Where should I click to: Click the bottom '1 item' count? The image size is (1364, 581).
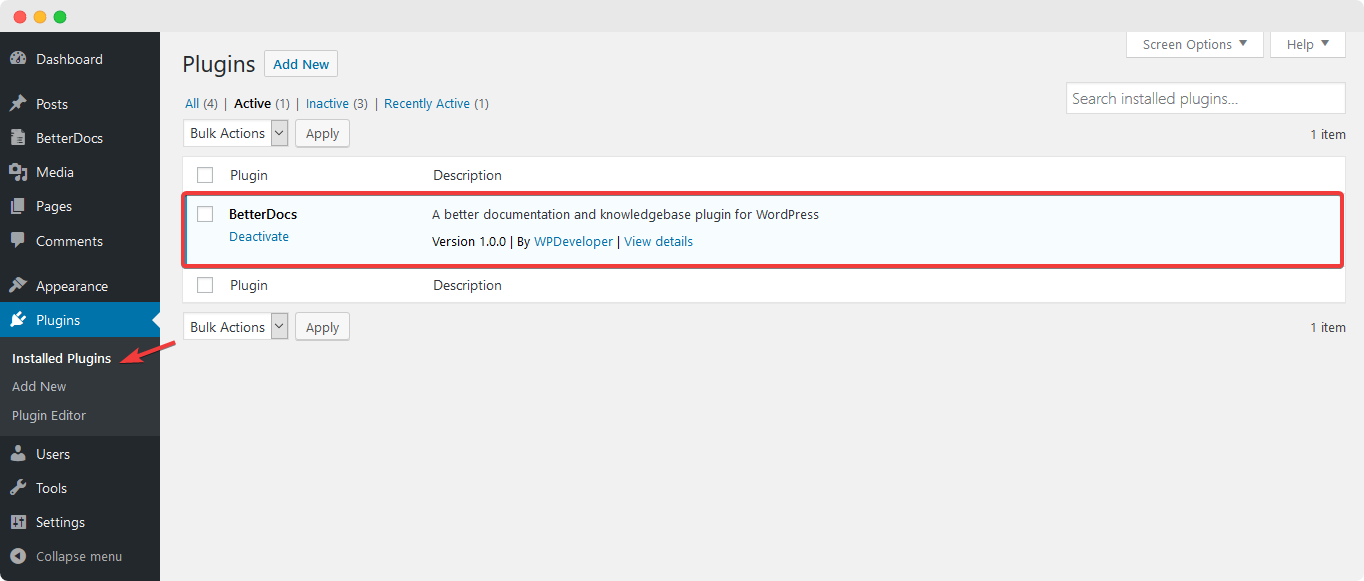(x=1328, y=327)
